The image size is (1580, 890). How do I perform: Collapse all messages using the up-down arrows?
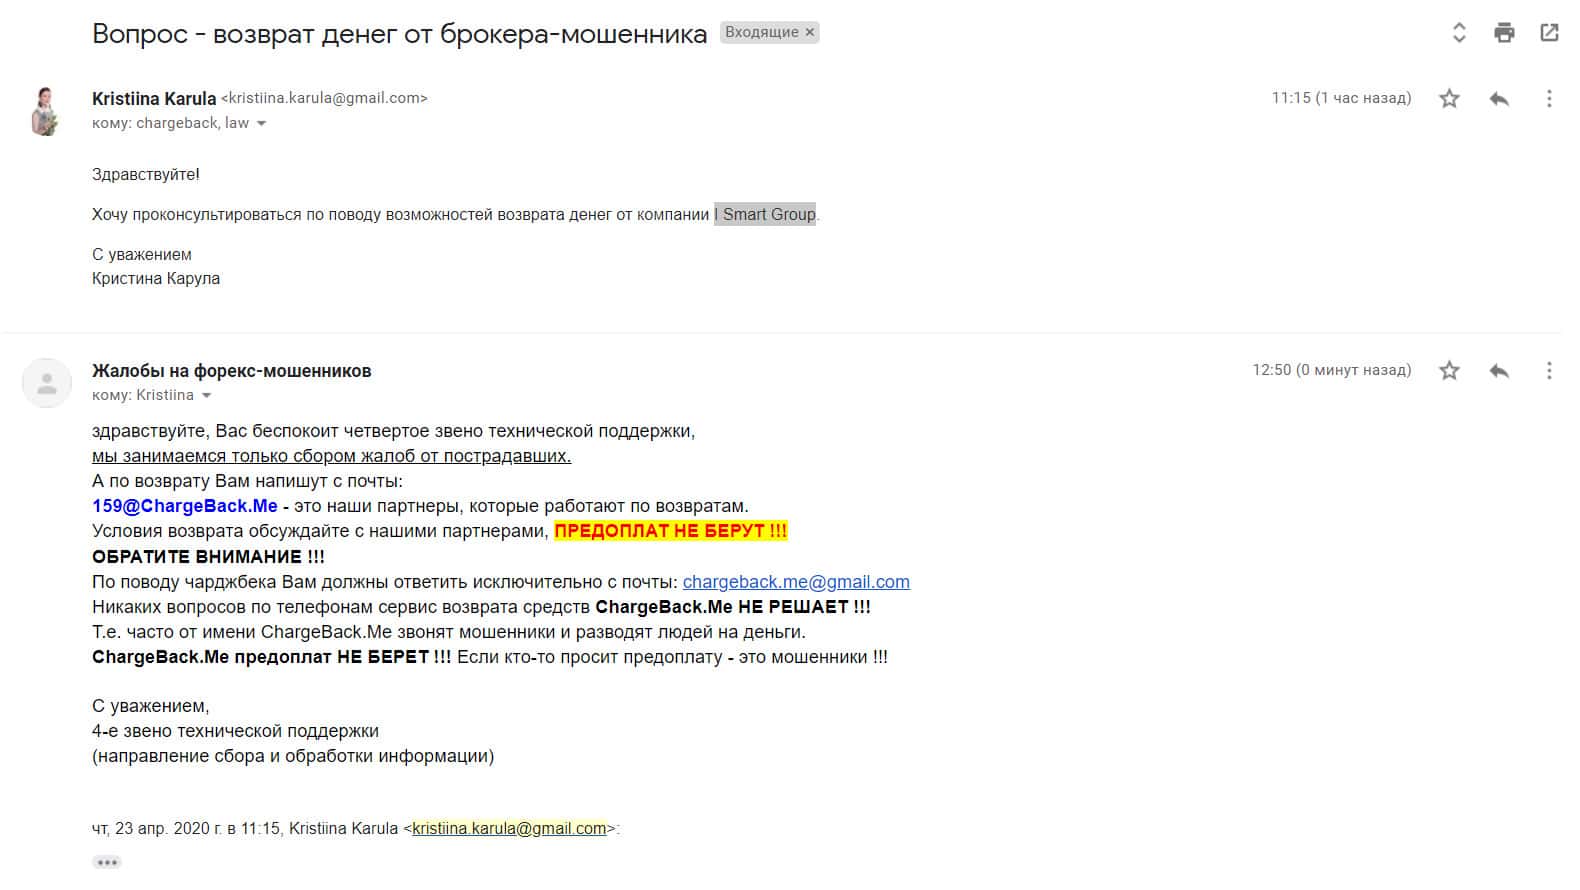pos(1459,33)
